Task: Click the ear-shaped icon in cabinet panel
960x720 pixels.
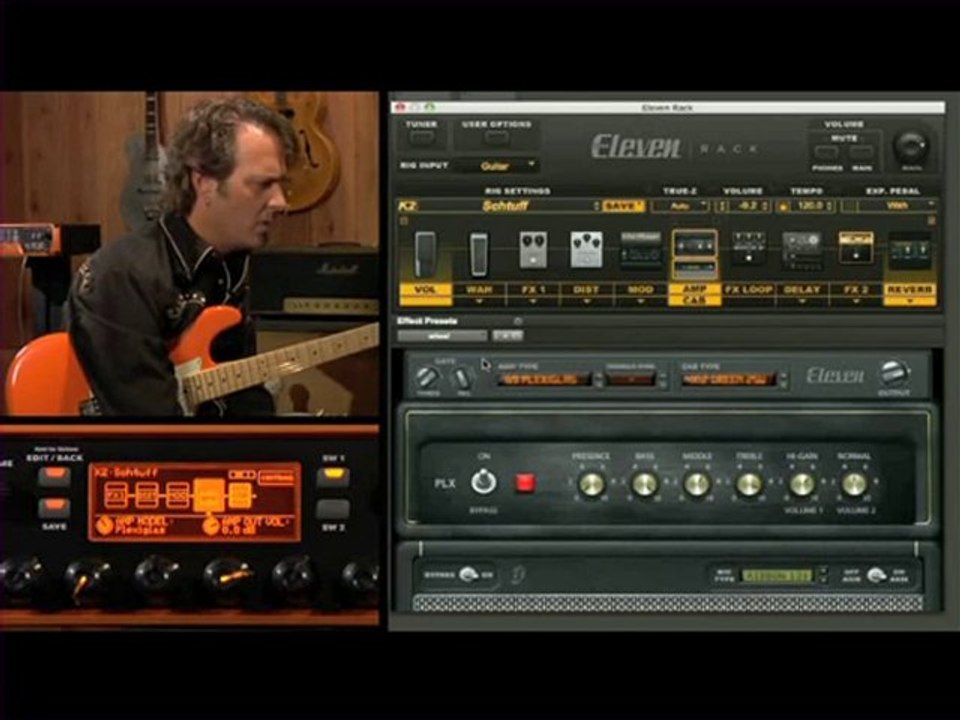Action: pyautogui.click(x=518, y=574)
